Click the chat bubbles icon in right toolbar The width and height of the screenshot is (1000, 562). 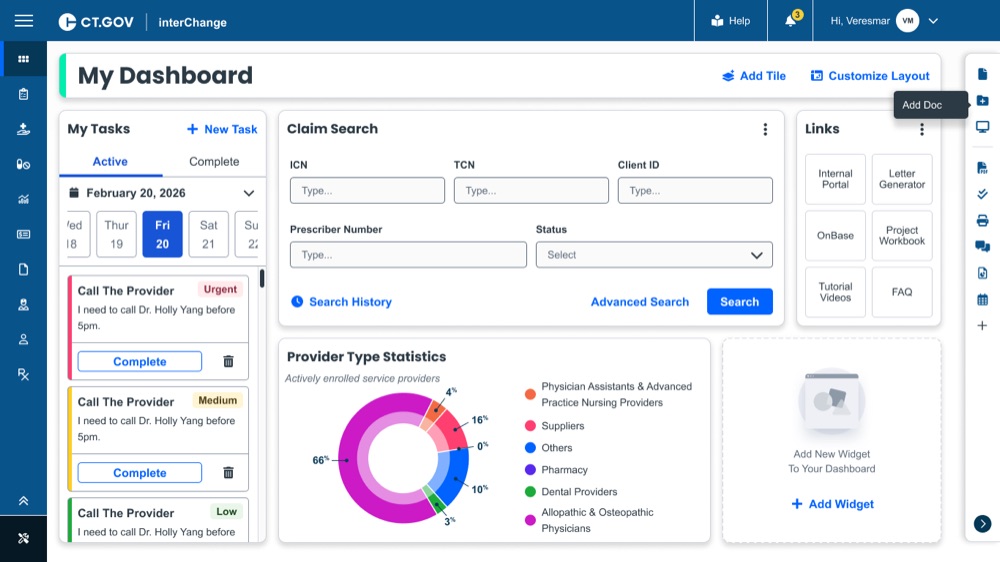(982, 246)
